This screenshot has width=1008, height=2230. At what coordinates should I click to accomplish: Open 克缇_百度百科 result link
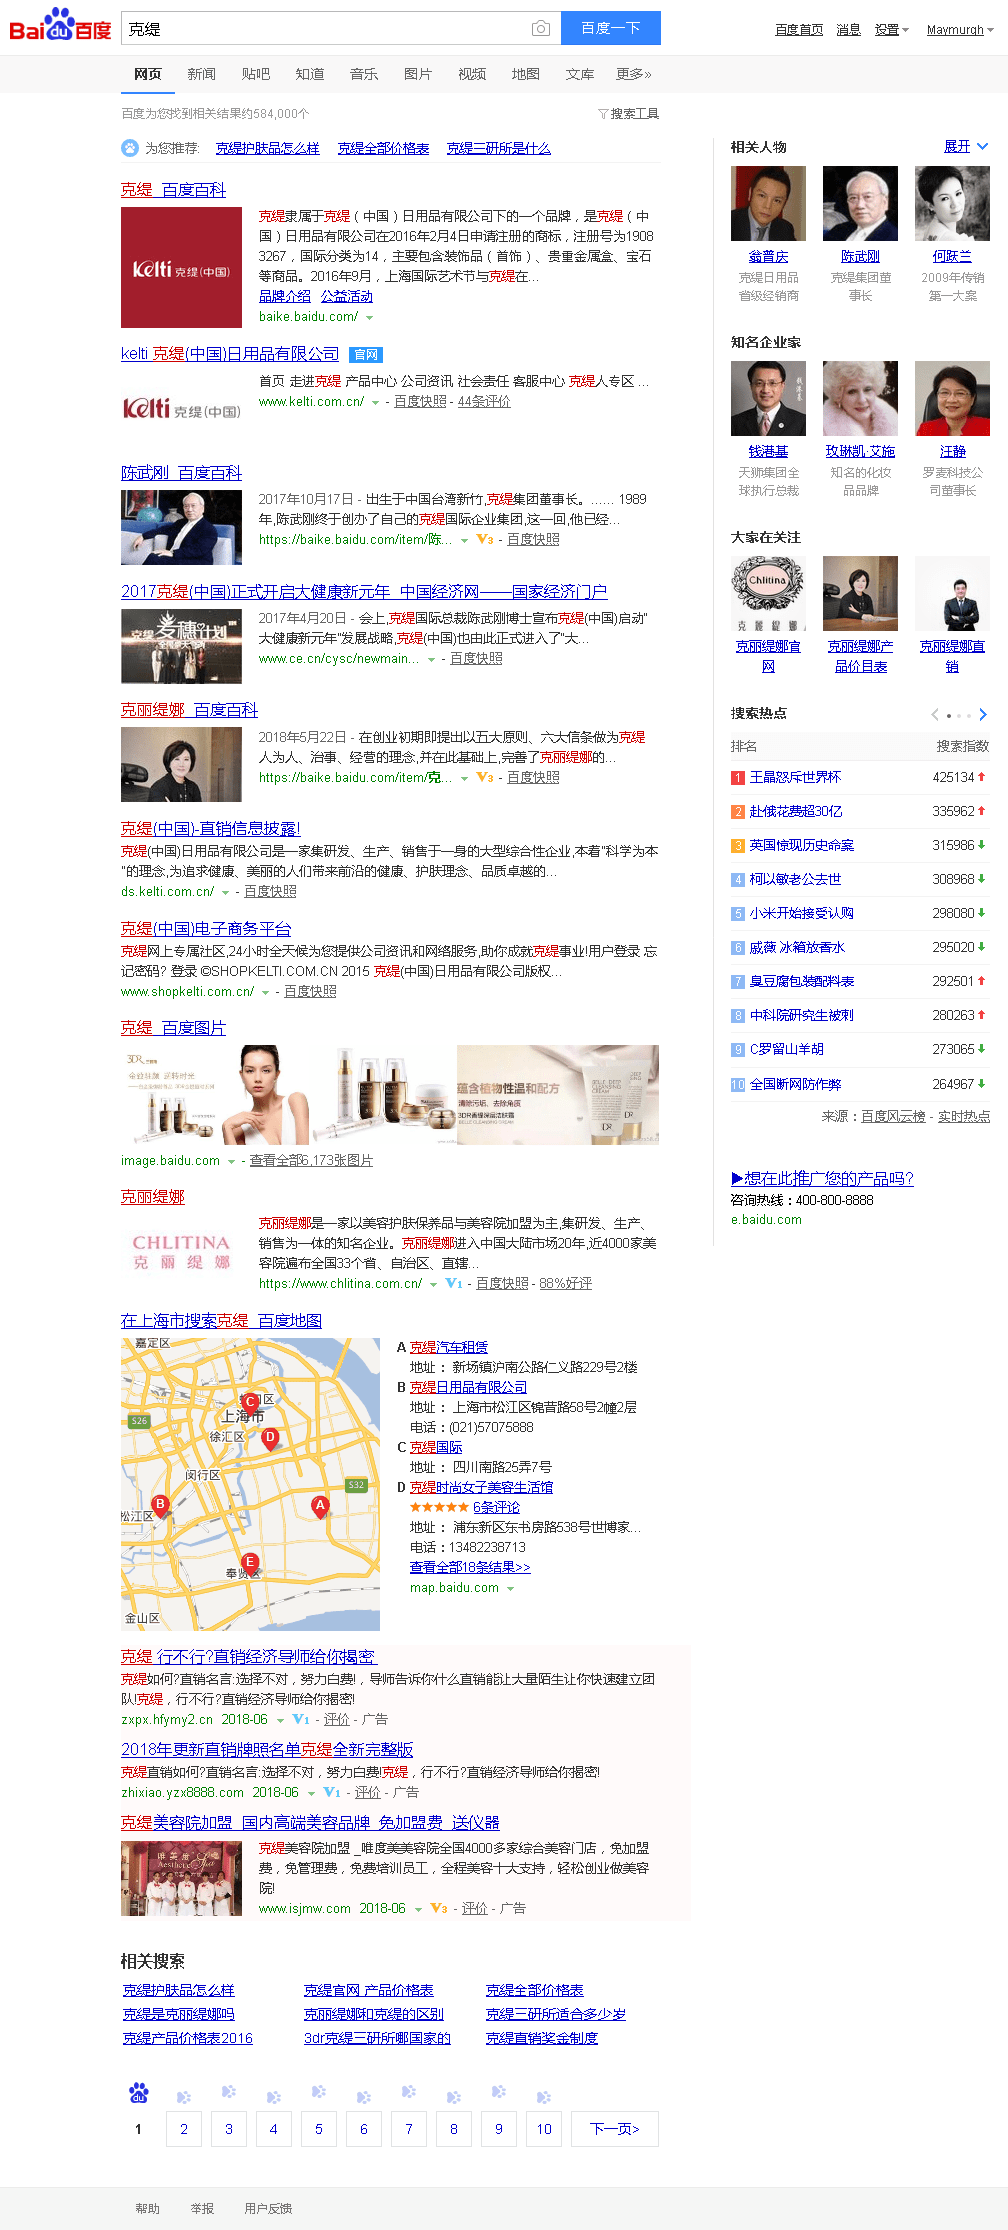[x=173, y=190]
